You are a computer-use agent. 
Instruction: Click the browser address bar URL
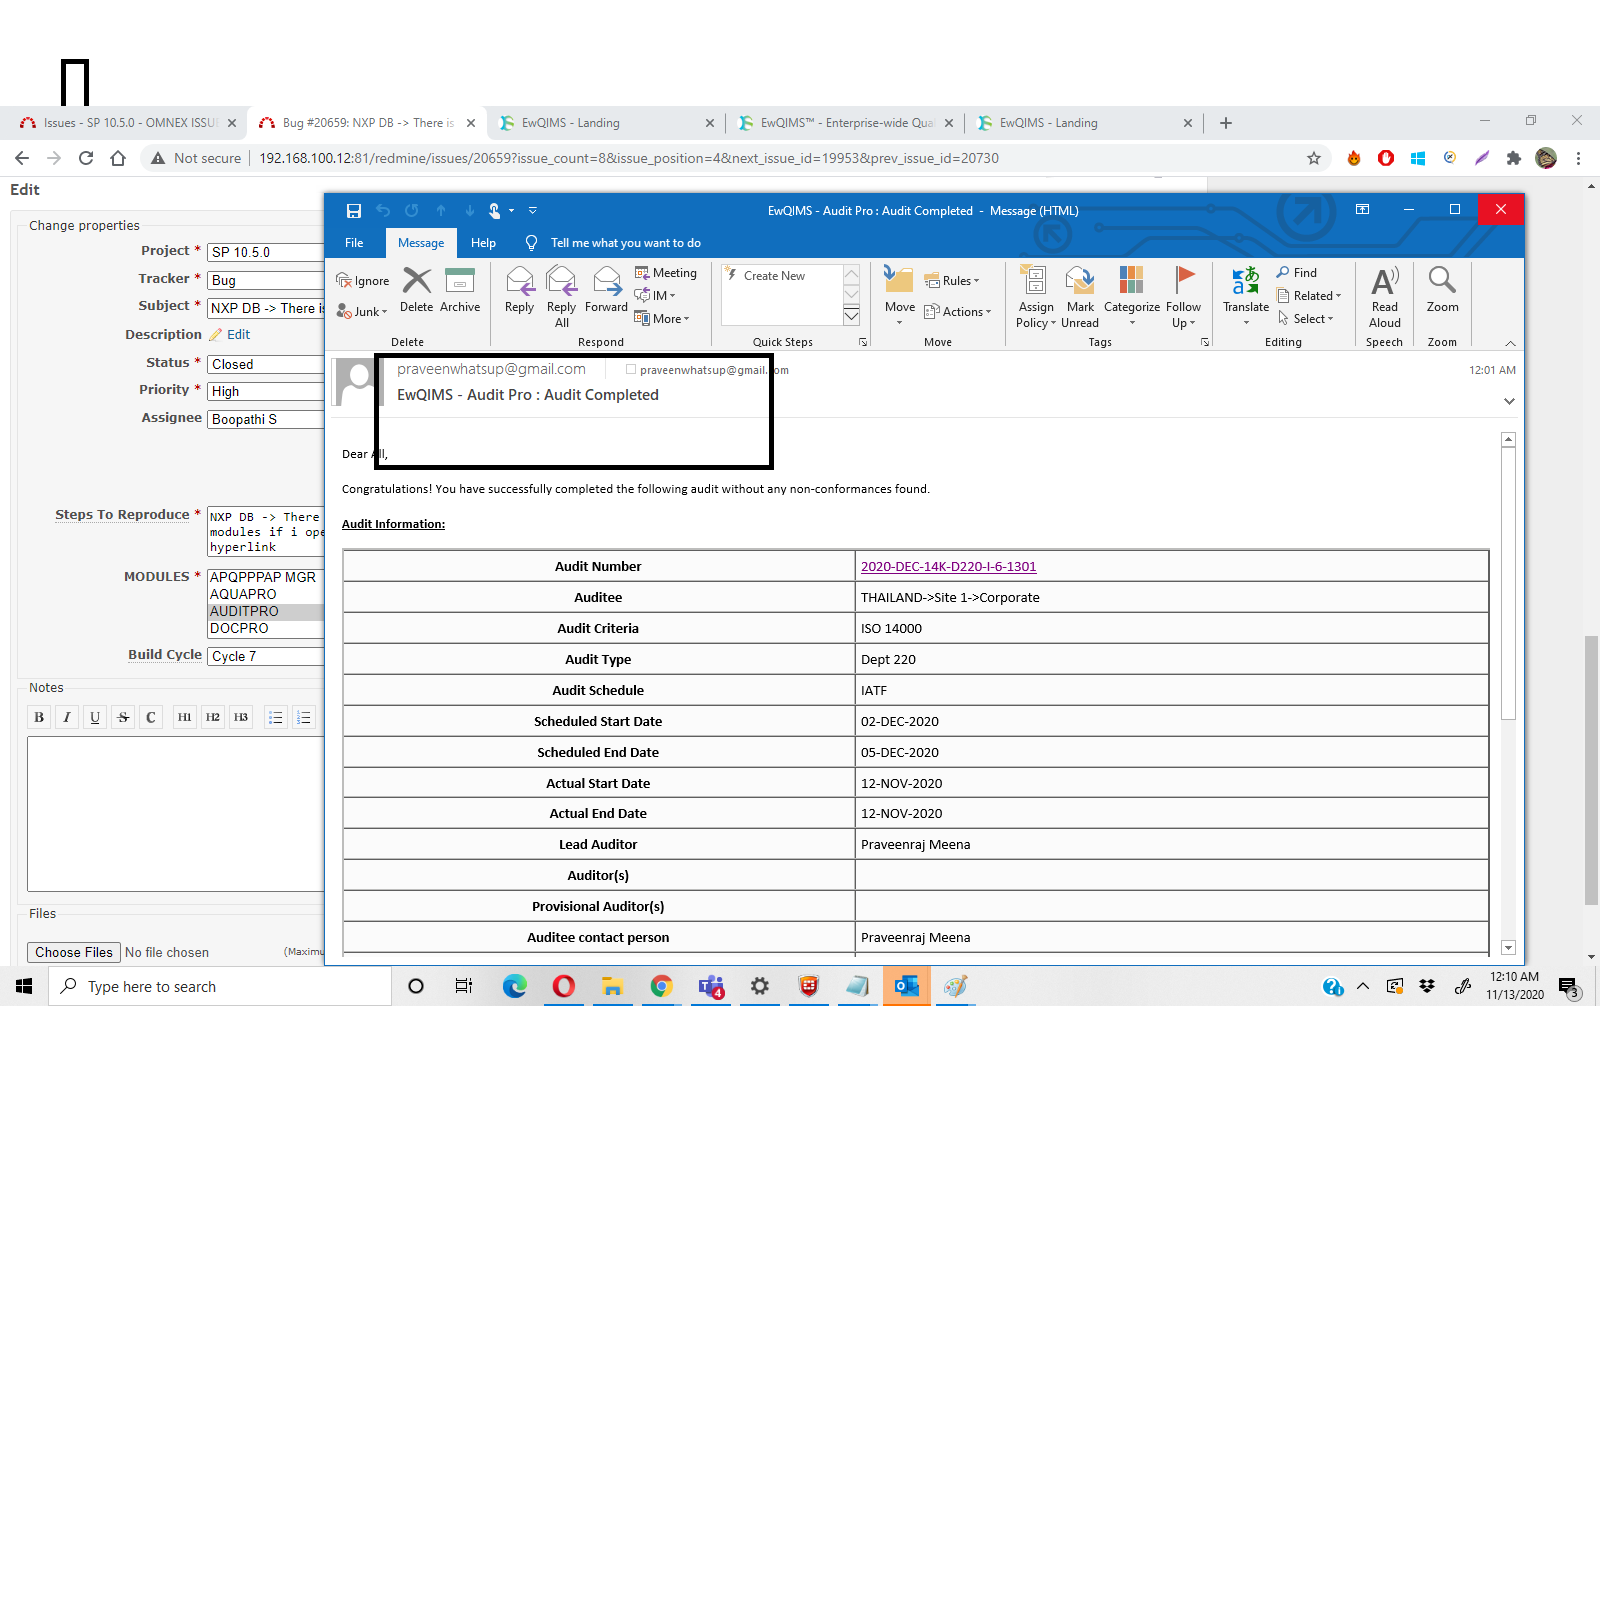(x=629, y=158)
